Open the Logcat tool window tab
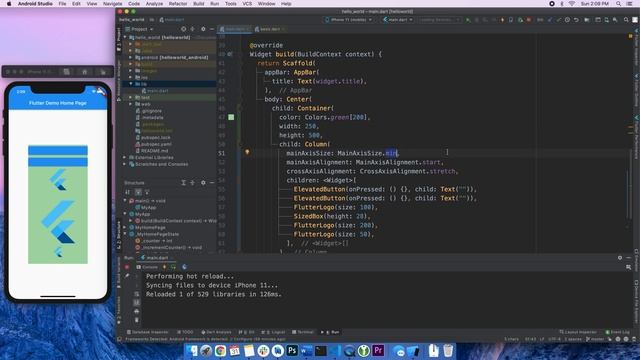This screenshot has height=360, width=640. coord(274,332)
